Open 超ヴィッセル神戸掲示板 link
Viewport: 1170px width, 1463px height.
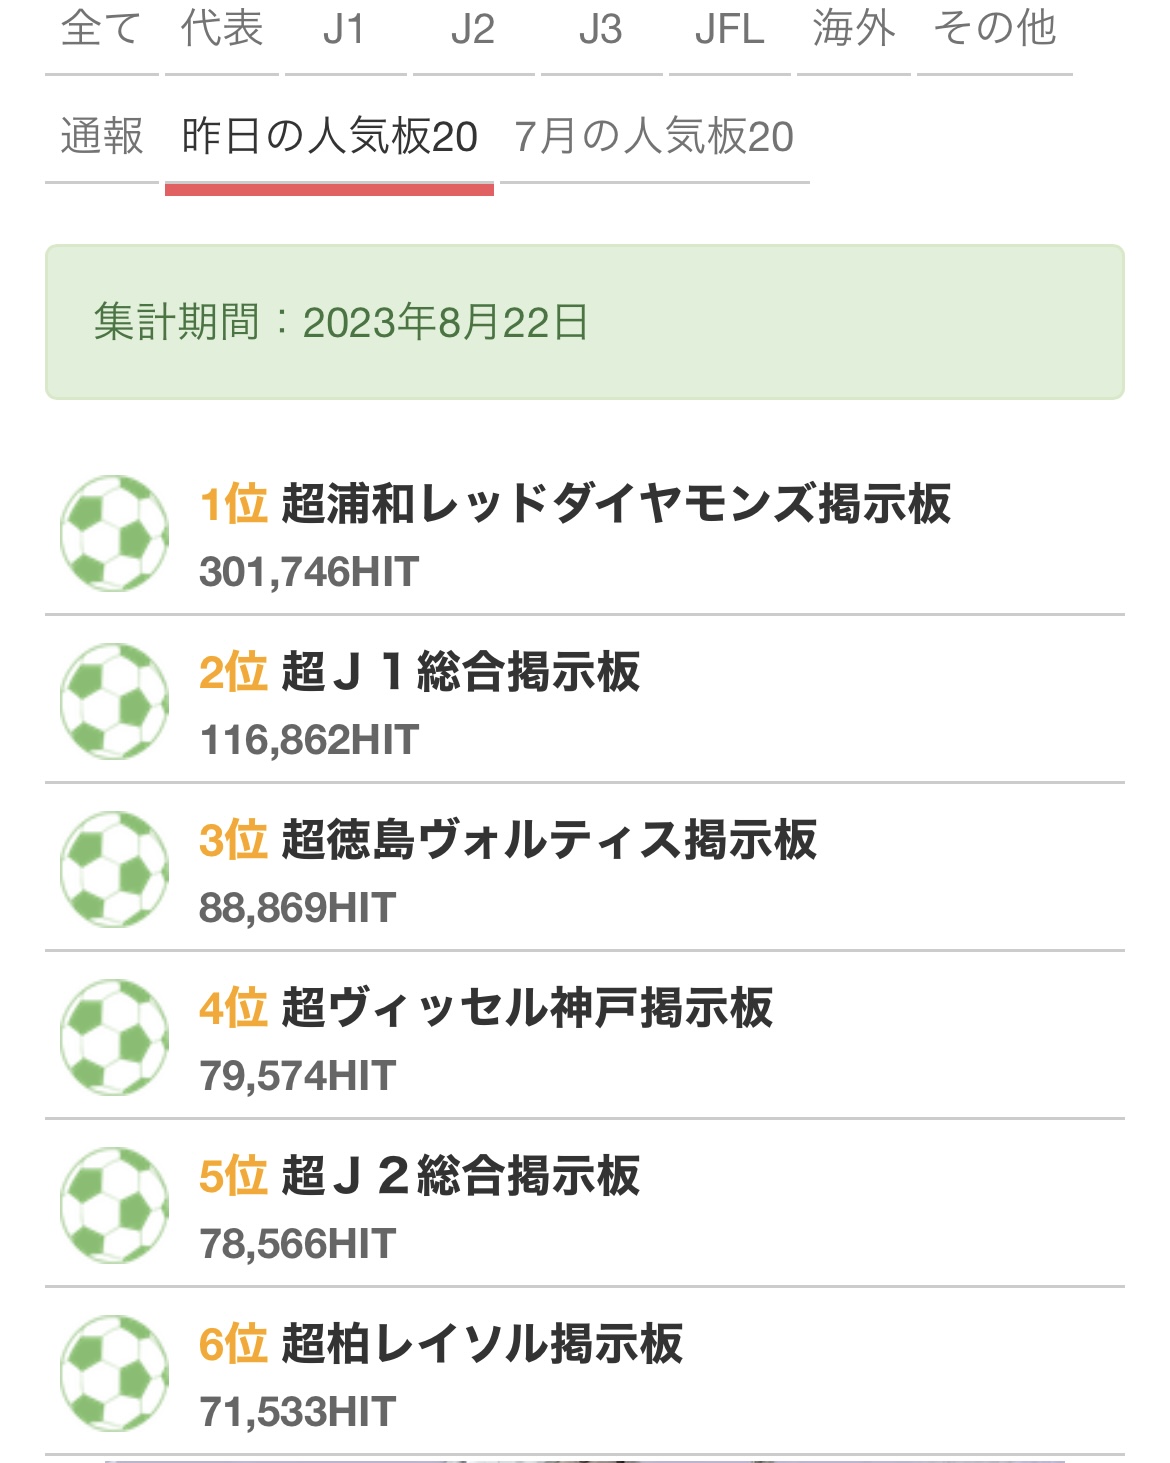tap(527, 1008)
